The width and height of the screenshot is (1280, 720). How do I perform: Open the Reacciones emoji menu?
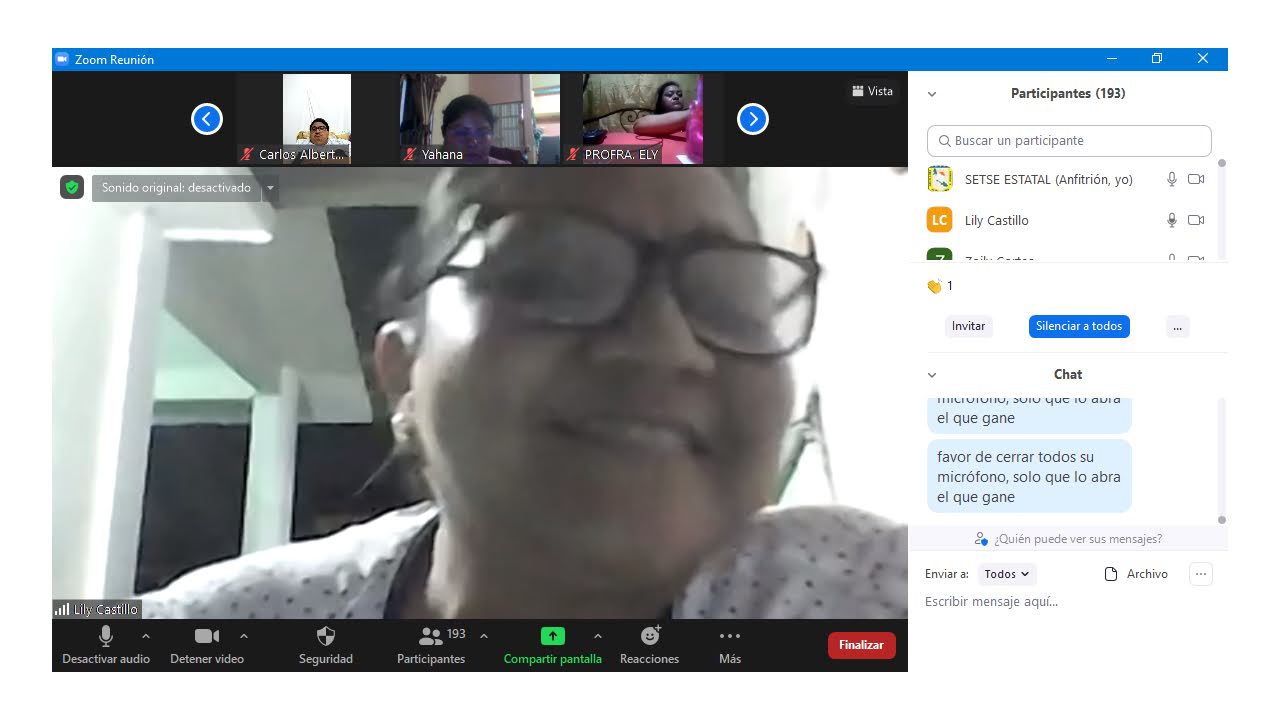[x=650, y=645]
